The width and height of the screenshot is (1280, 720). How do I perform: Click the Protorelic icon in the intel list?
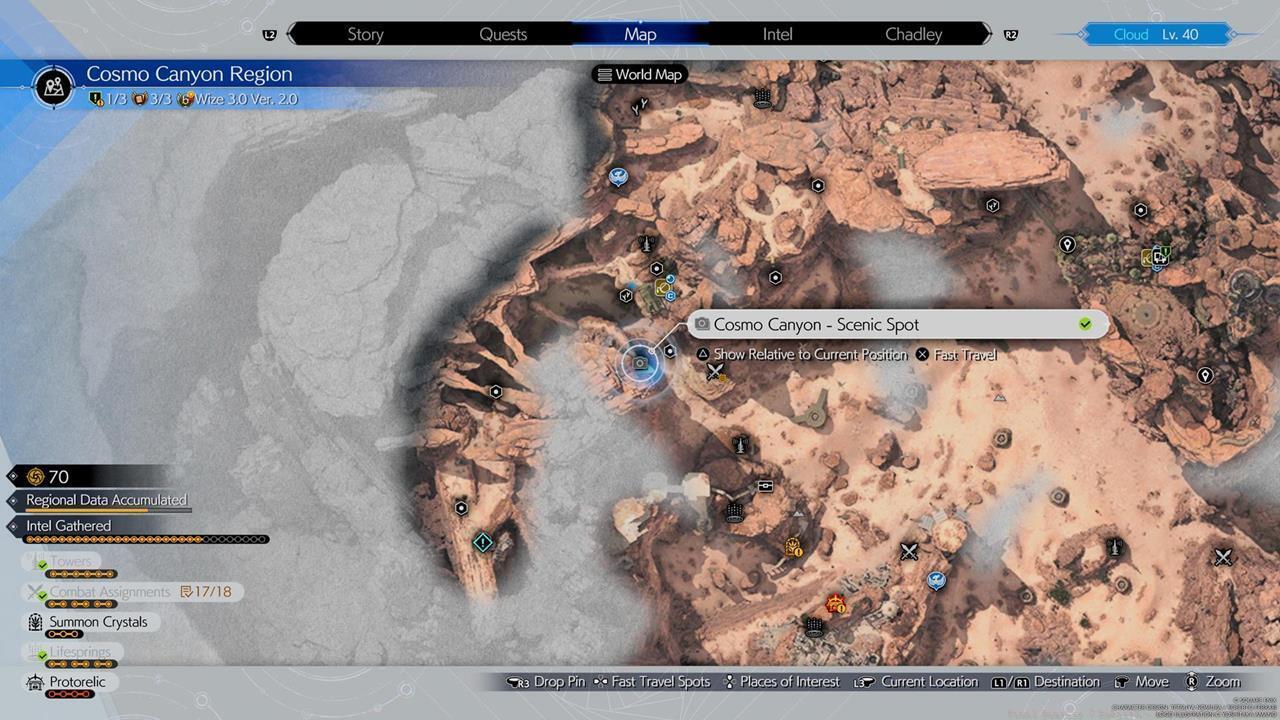tap(35, 682)
